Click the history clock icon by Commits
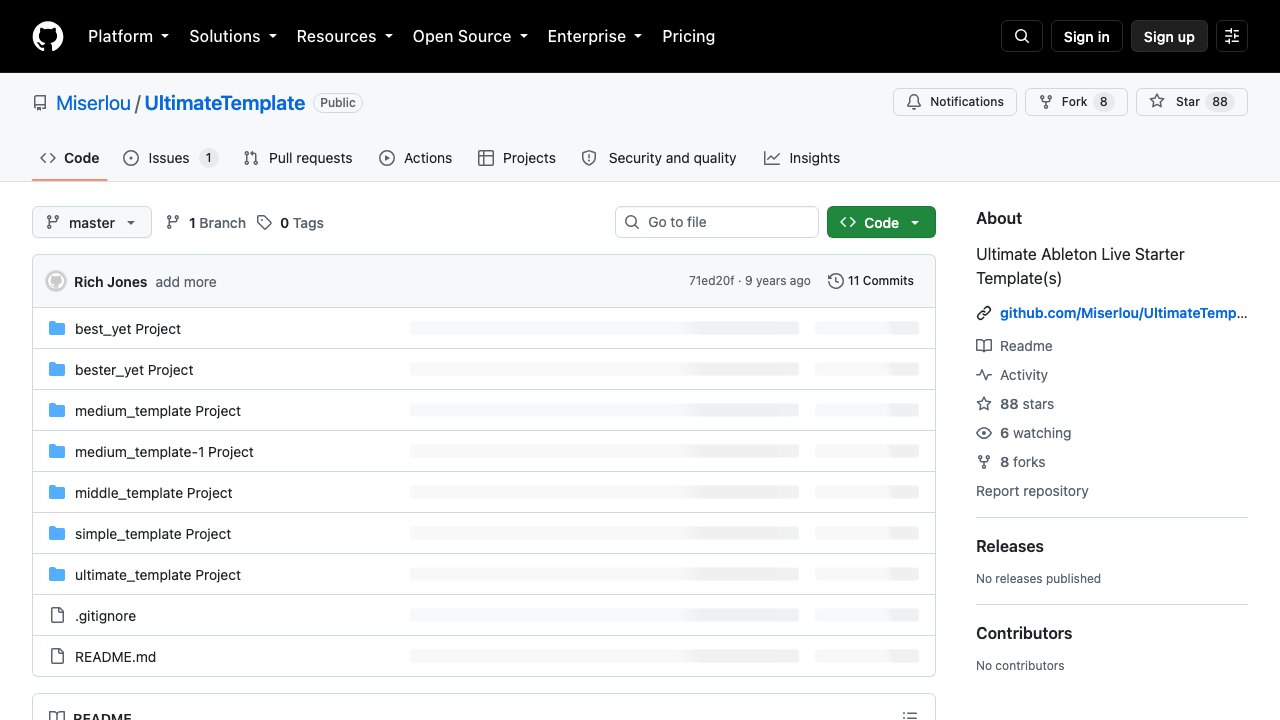This screenshot has width=1280, height=720. (836, 281)
